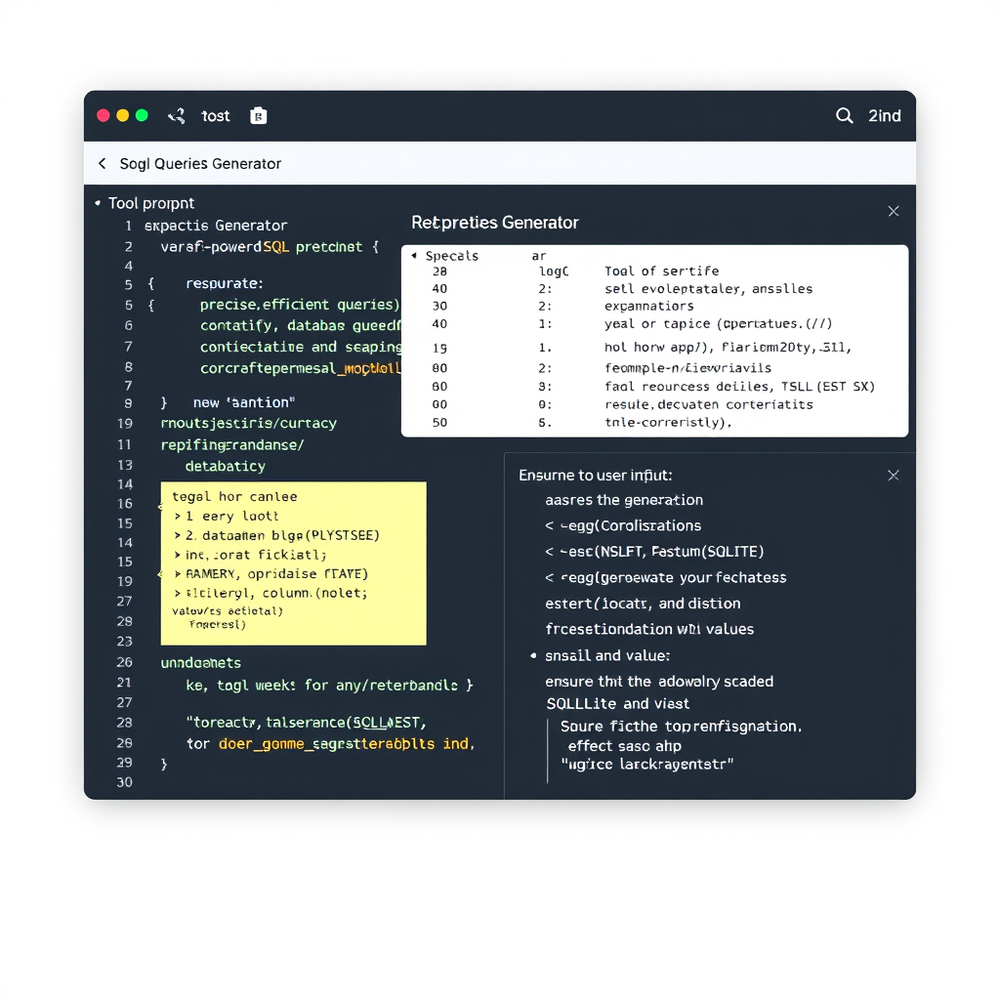The height and width of the screenshot is (1000, 1000).
Task: Click the back chevron beside Sogl Queries Generator
Action: [x=101, y=162]
